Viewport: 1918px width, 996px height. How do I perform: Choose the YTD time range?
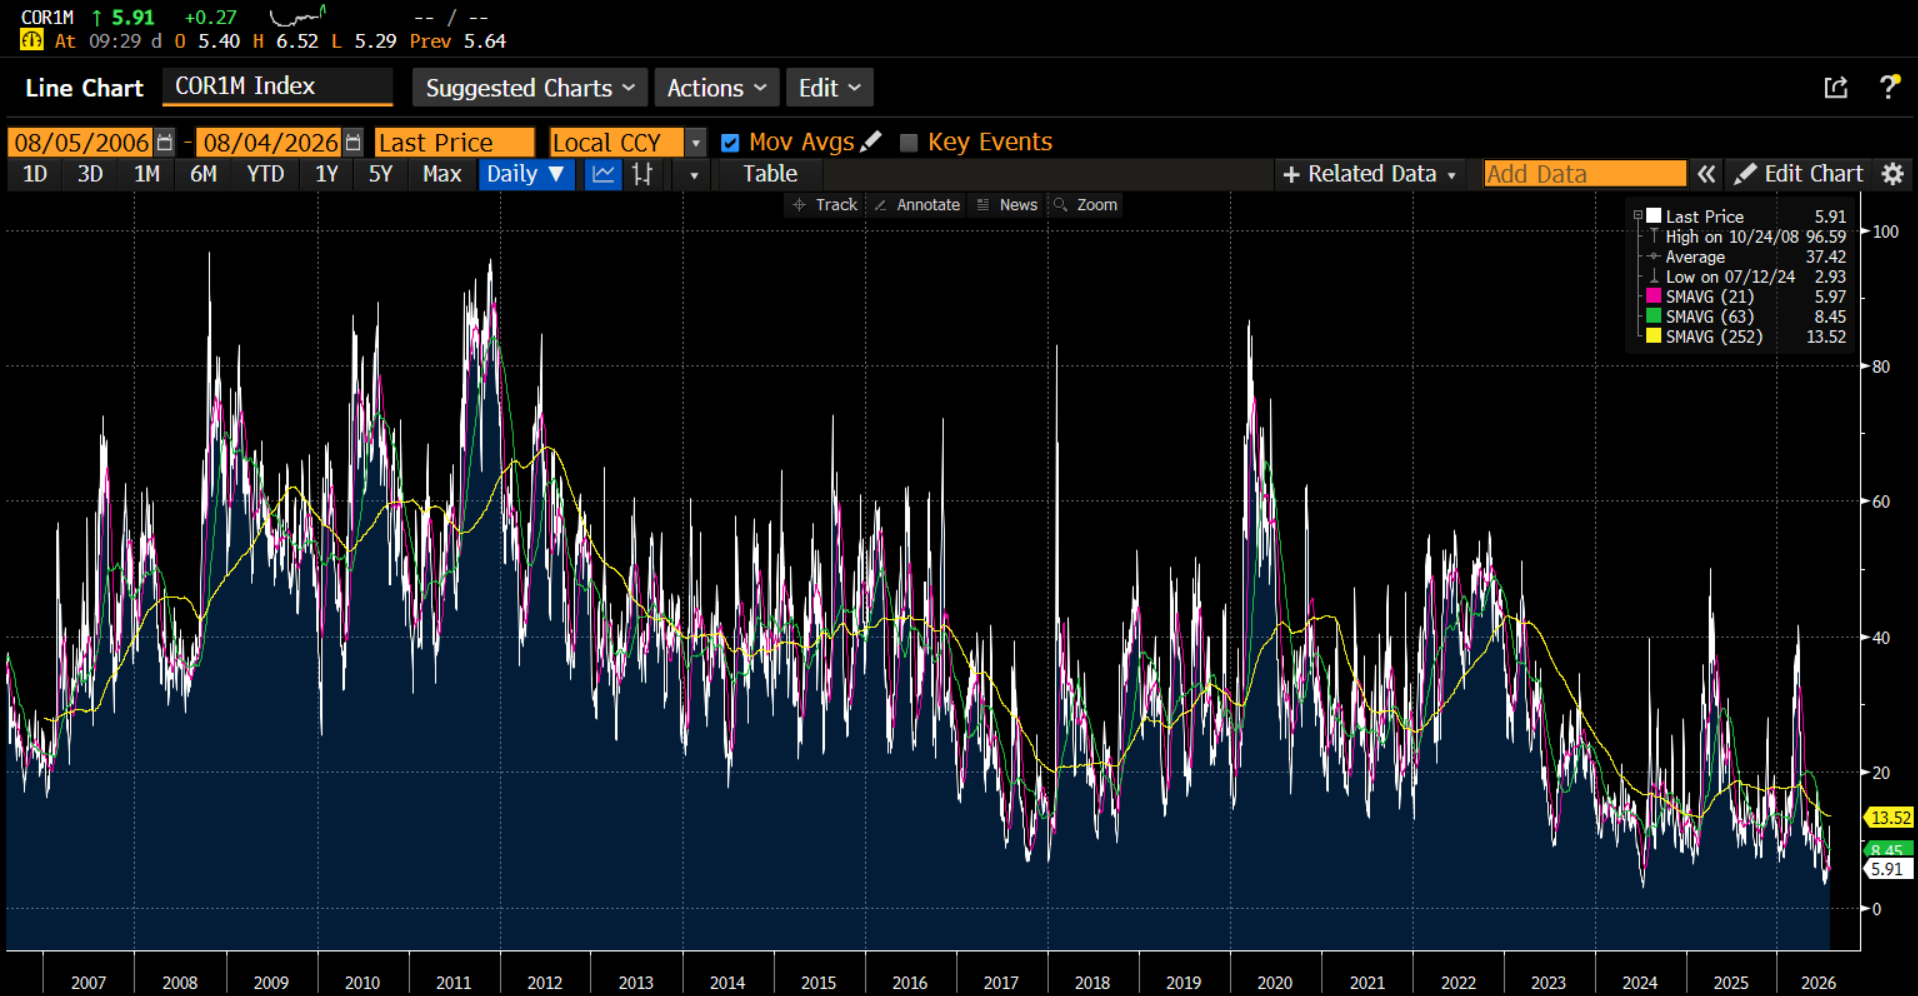pos(265,174)
